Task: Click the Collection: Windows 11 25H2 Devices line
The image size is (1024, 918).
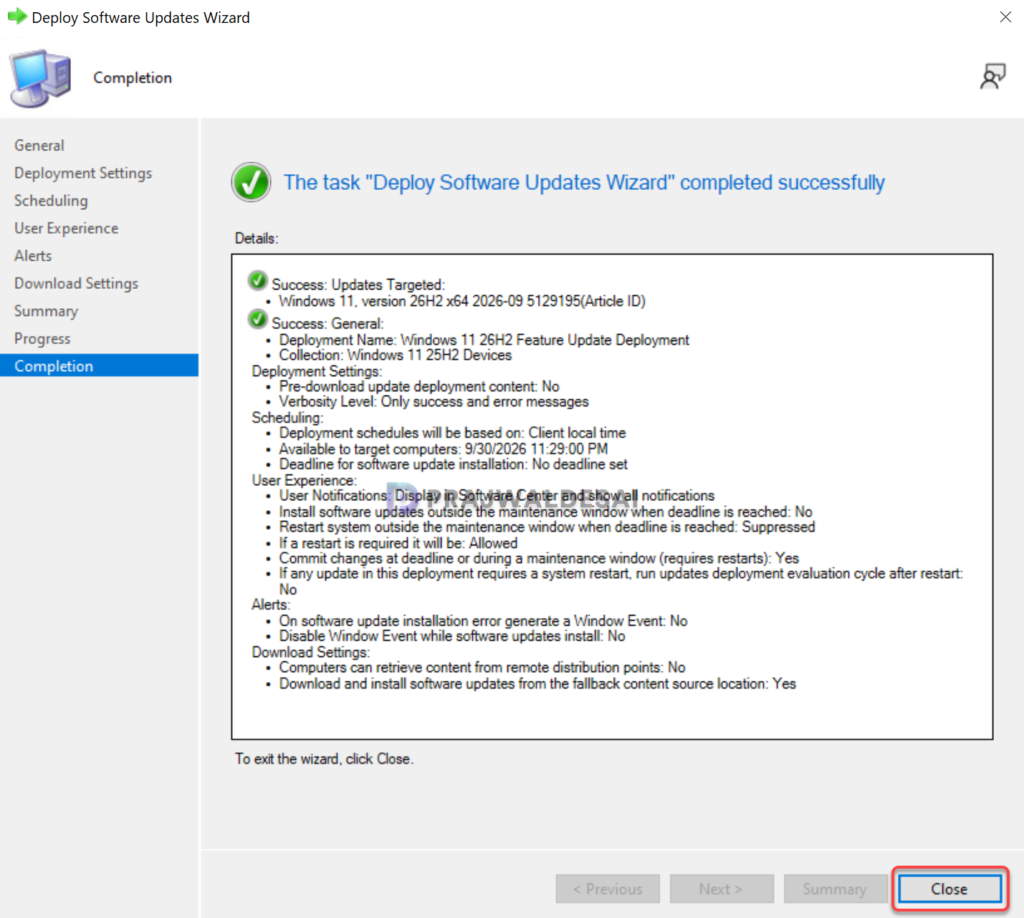Action: tap(395, 355)
